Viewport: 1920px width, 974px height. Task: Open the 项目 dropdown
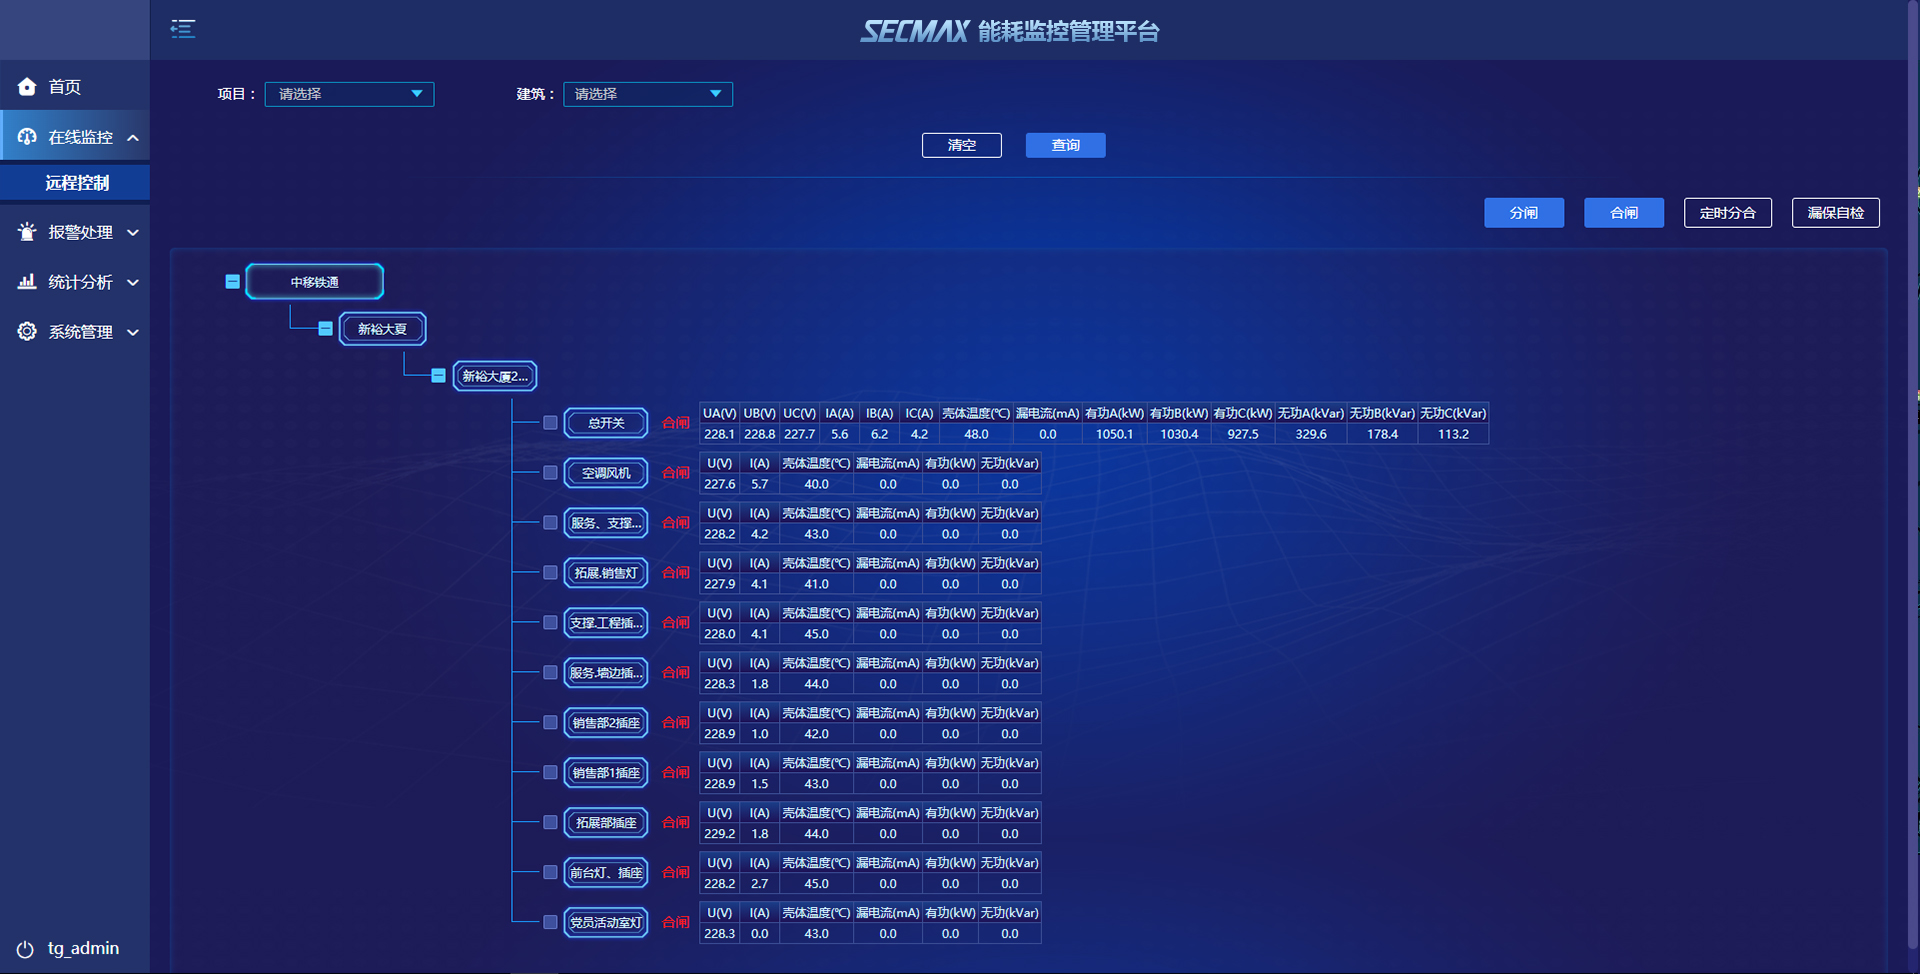[349, 94]
